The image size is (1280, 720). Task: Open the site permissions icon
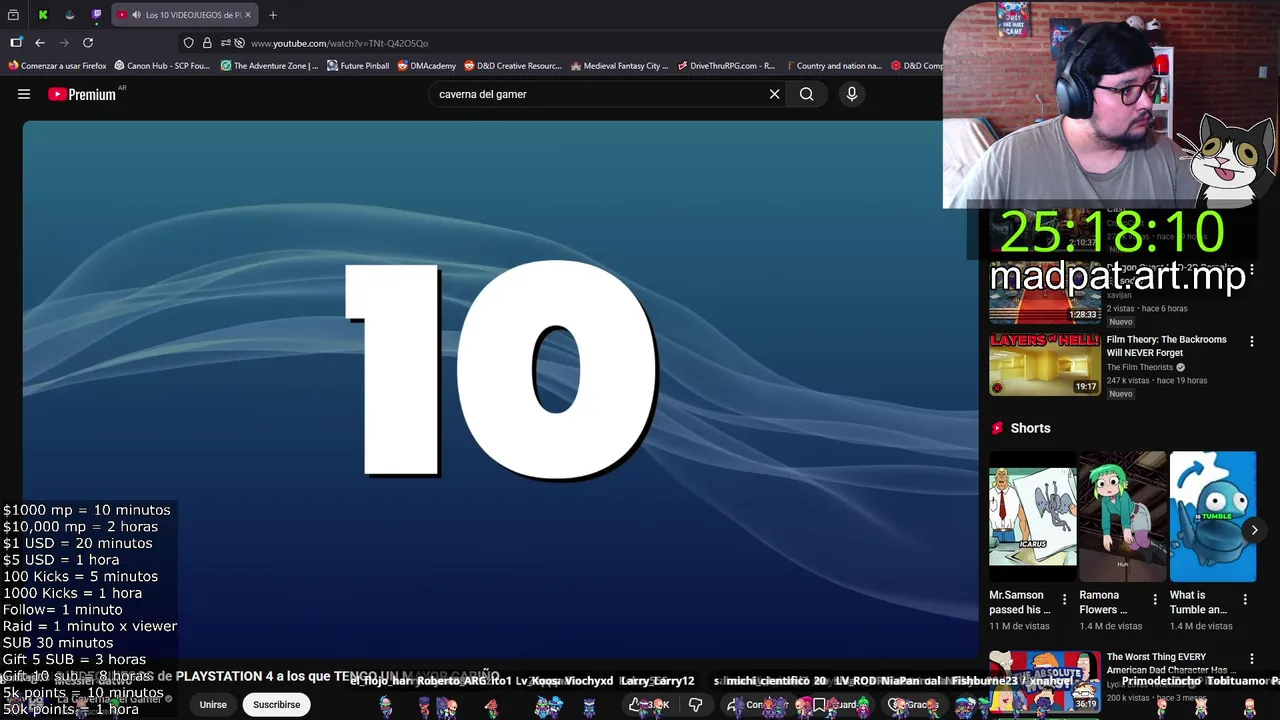[225, 43]
